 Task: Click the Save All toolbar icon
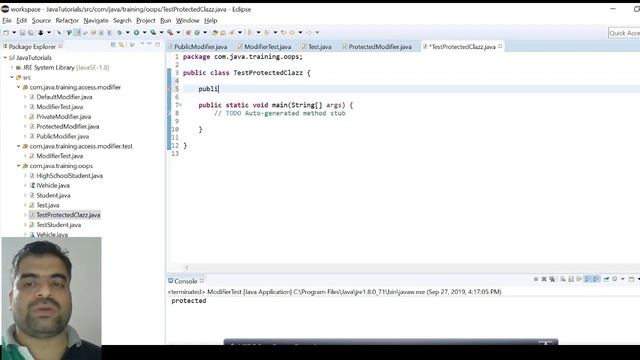[x=31, y=33]
